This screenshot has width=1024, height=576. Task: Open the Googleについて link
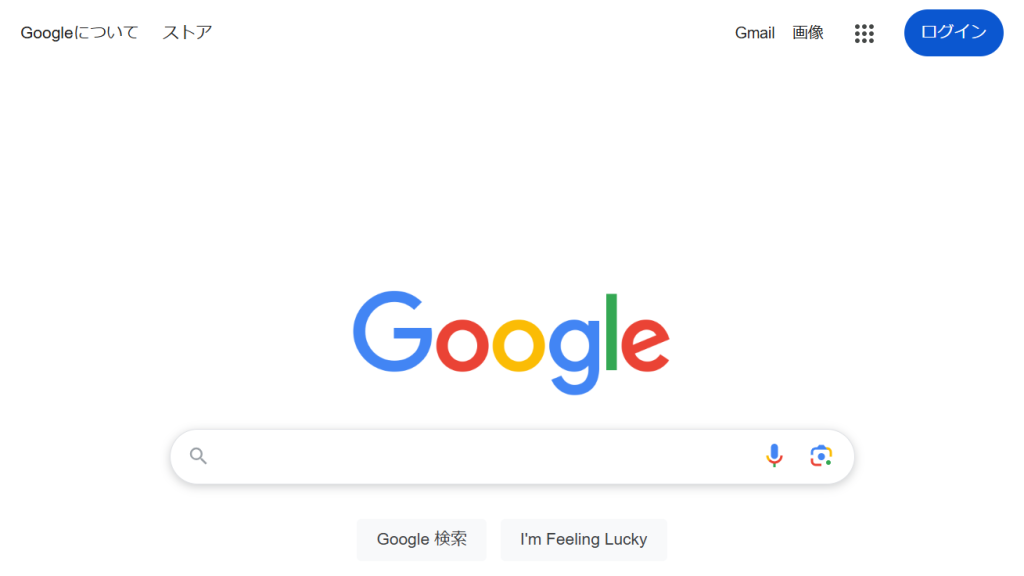pyautogui.click(x=79, y=33)
